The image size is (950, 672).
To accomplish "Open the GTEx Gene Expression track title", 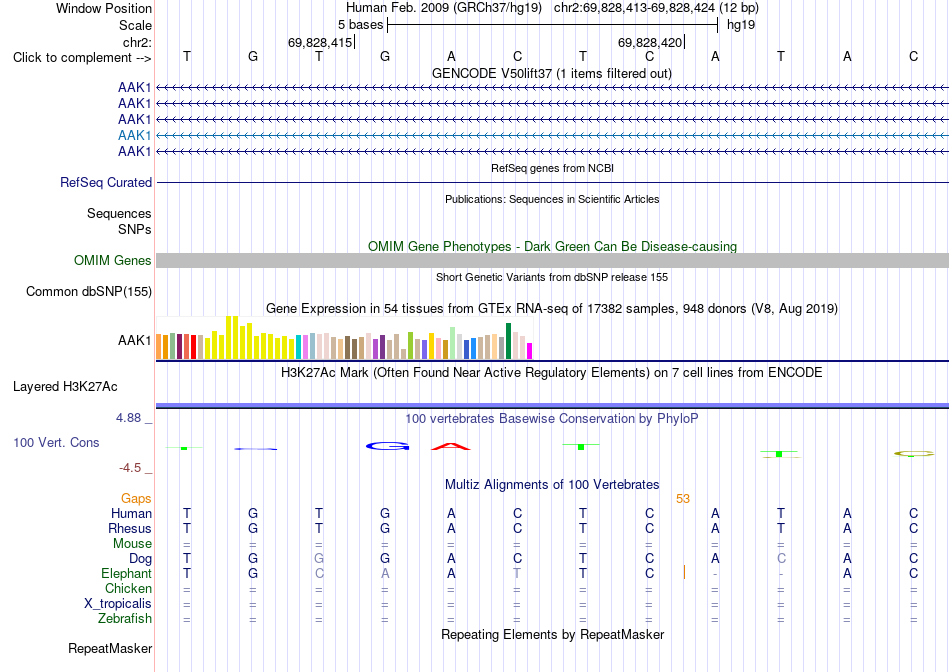I will click(x=551, y=308).
